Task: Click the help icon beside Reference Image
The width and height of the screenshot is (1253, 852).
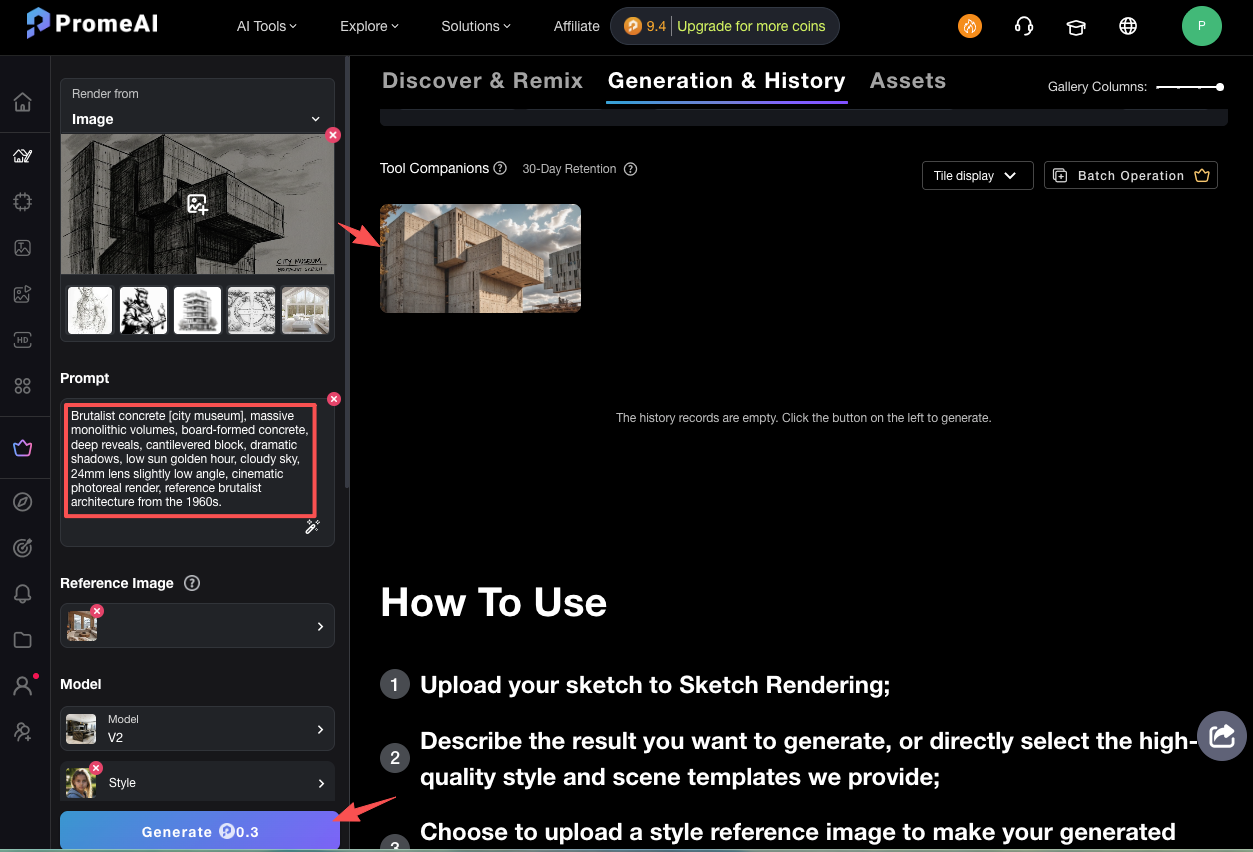Action: (192, 583)
